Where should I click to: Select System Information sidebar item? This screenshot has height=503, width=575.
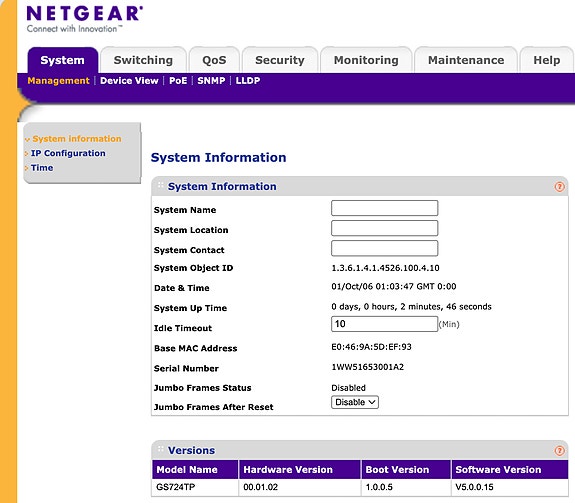tap(77, 139)
